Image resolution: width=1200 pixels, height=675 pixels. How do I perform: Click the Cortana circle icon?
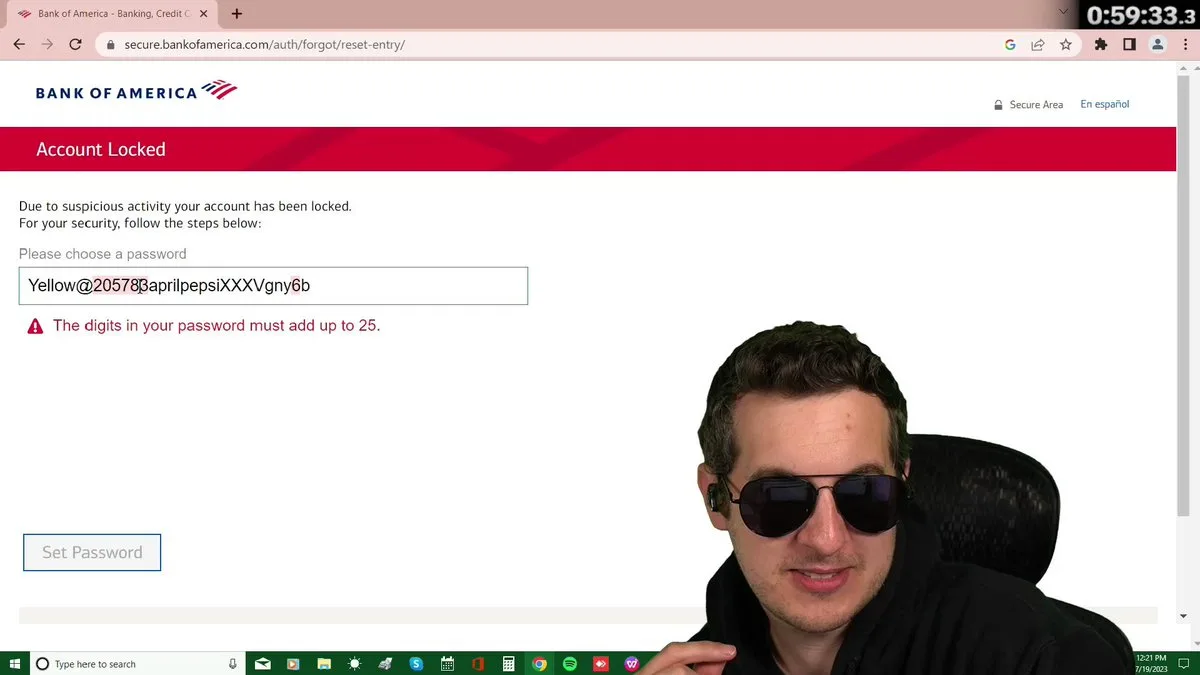pyautogui.click(x=42, y=664)
